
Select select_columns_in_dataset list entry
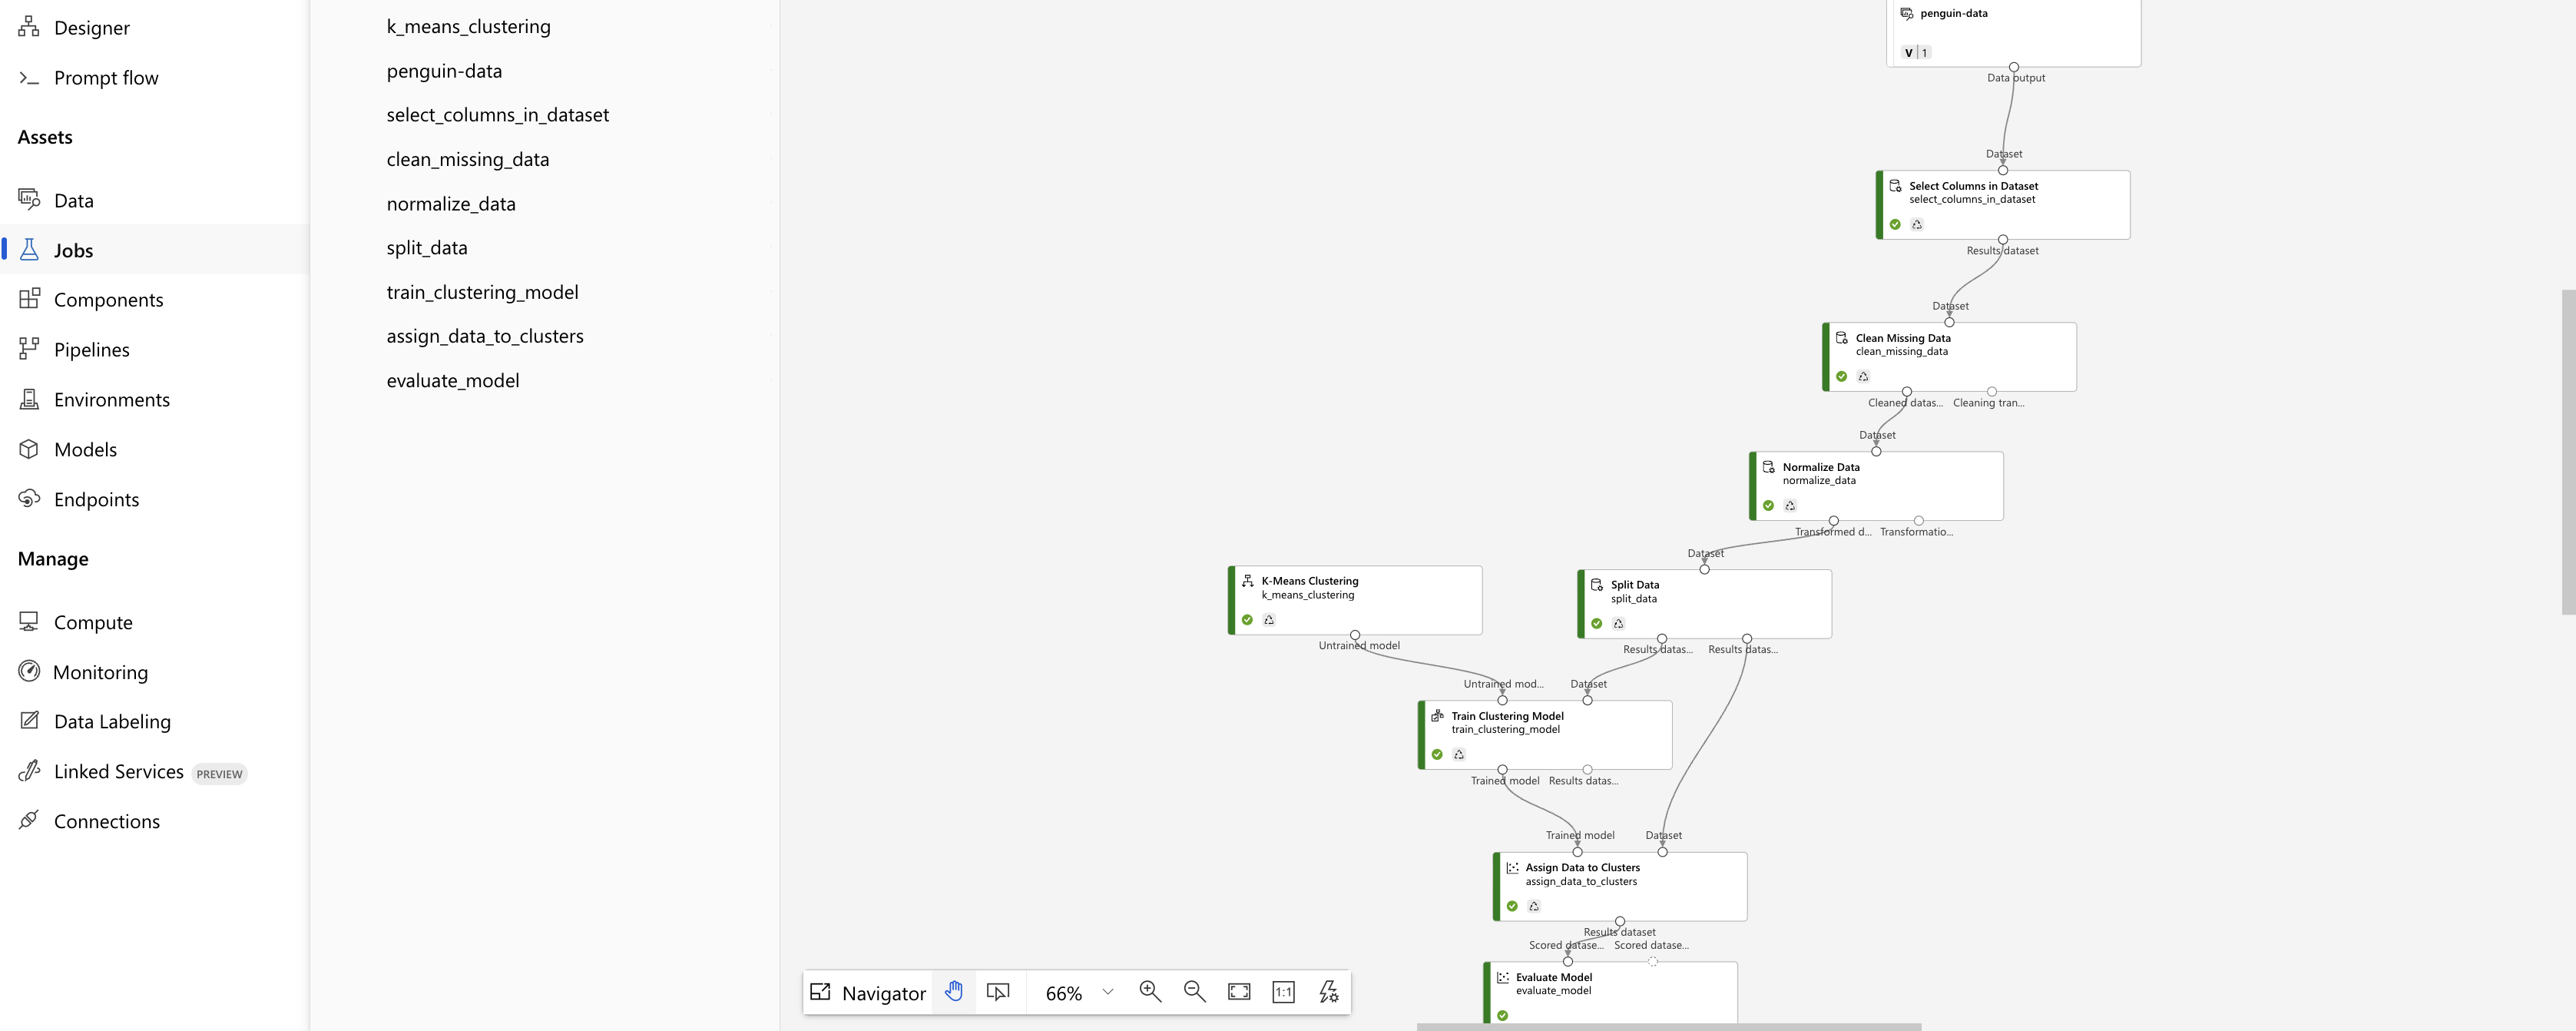coord(497,115)
